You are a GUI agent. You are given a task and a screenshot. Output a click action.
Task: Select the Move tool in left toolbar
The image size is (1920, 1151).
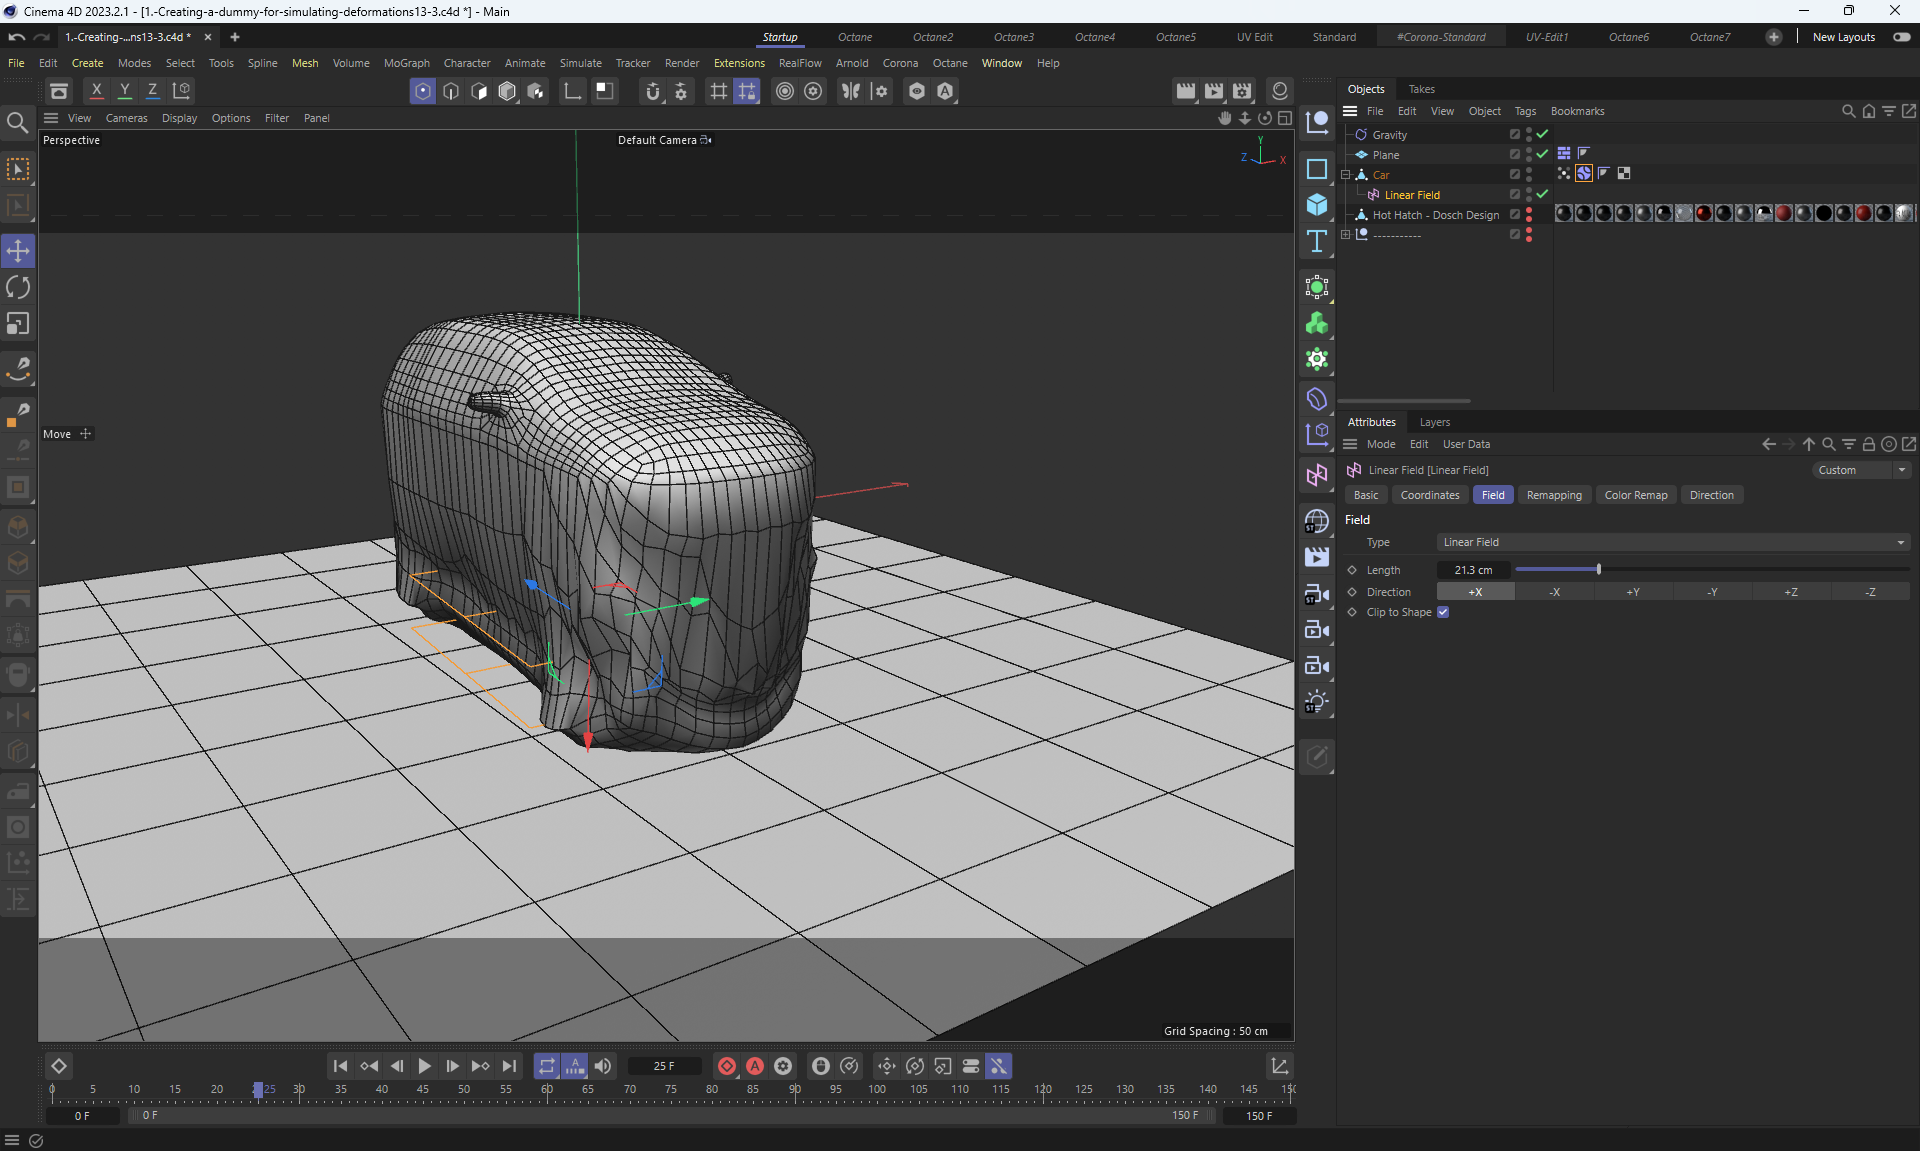pyautogui.click(x=18, y=251)
